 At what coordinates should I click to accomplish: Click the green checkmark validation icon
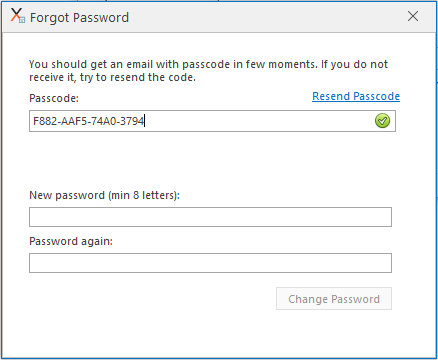click(x=382, y=121)
